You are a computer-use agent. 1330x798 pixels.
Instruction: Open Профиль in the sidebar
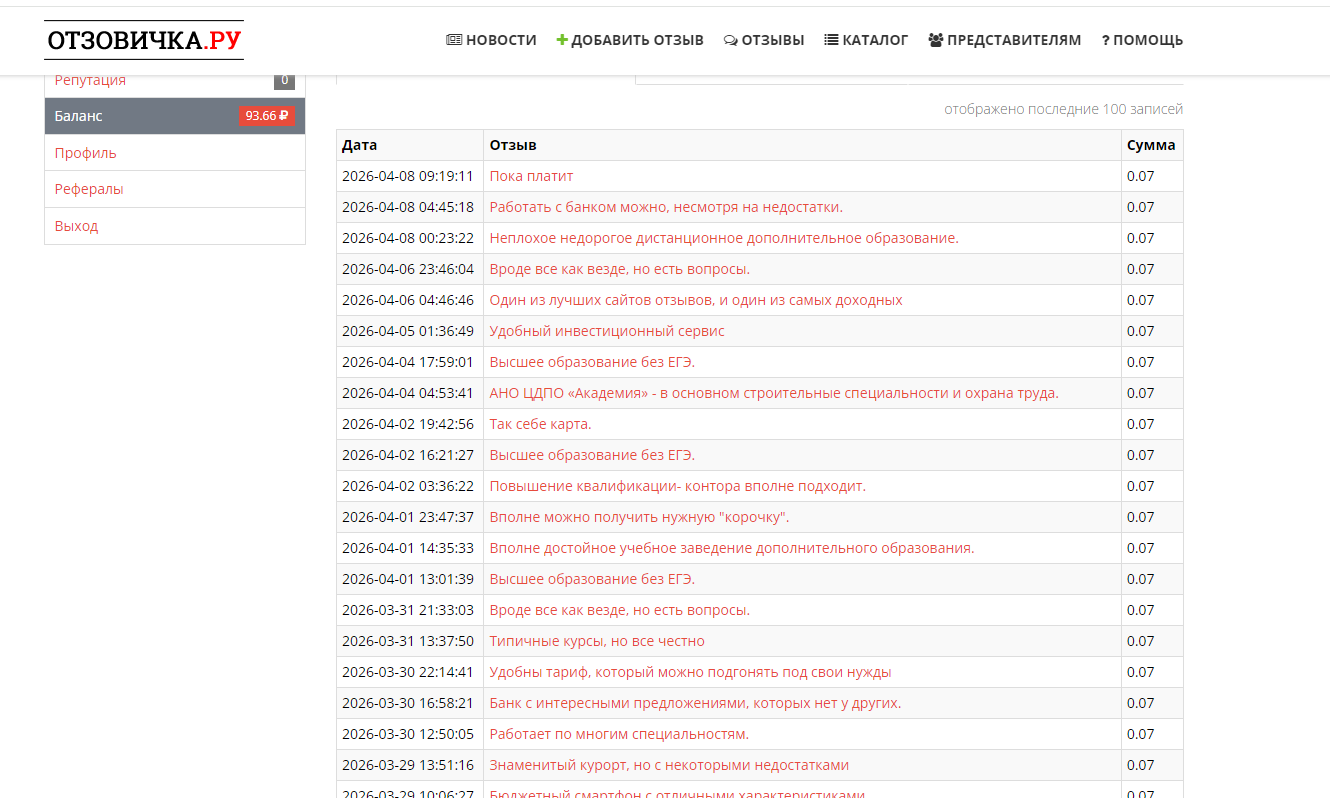(175, 153)
